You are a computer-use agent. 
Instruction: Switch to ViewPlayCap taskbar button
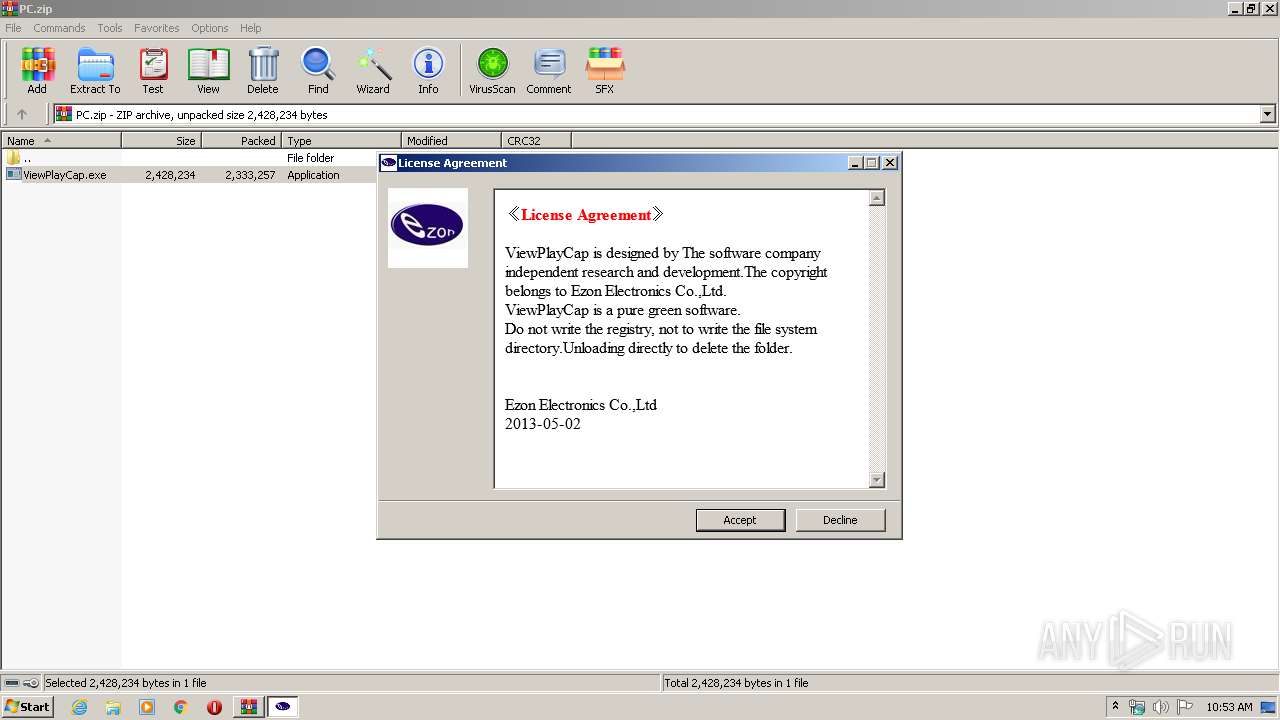(x=283, y=707)
